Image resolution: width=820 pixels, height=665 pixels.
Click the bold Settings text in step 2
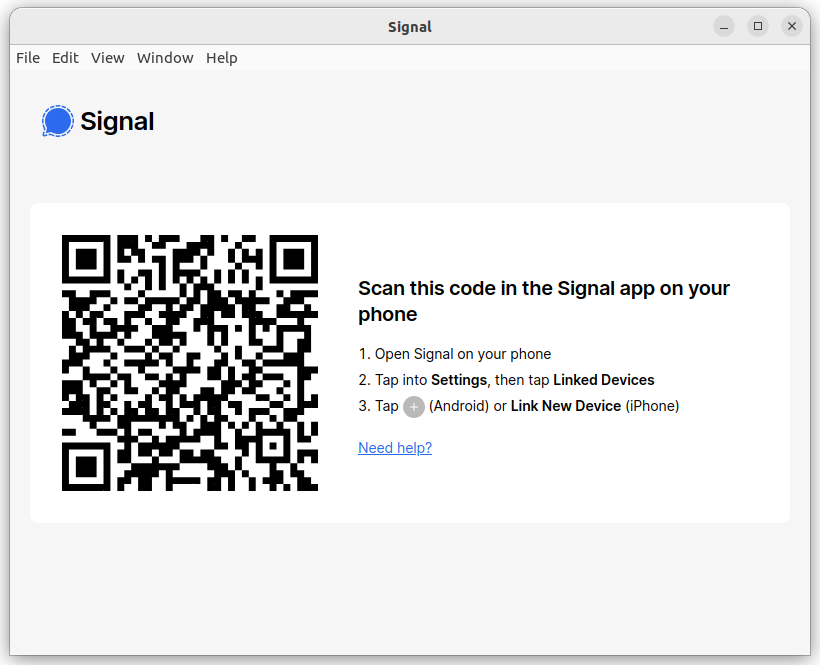459,380
